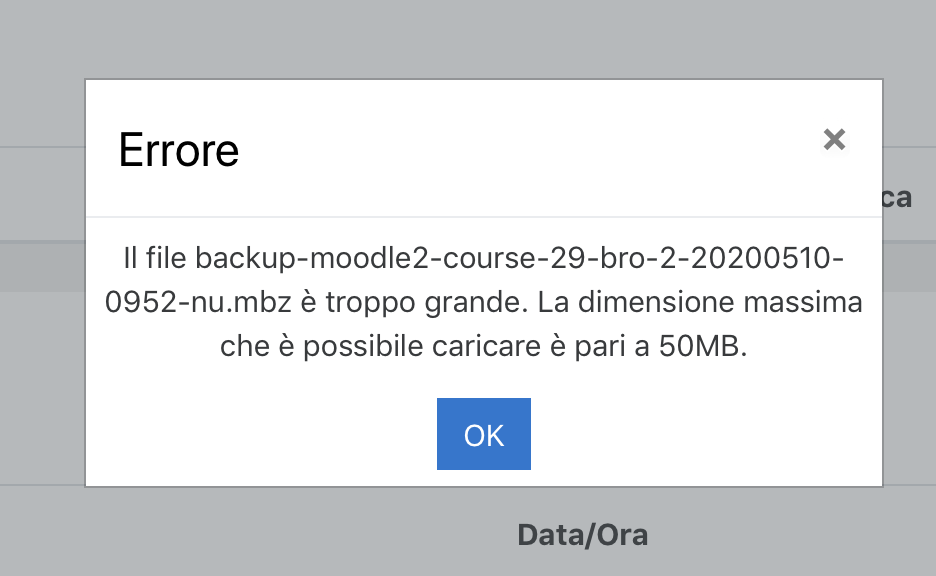The image size is (936, 576).
Task: Click the "Data/Ora" column header
Action: [x=582, y=535]
